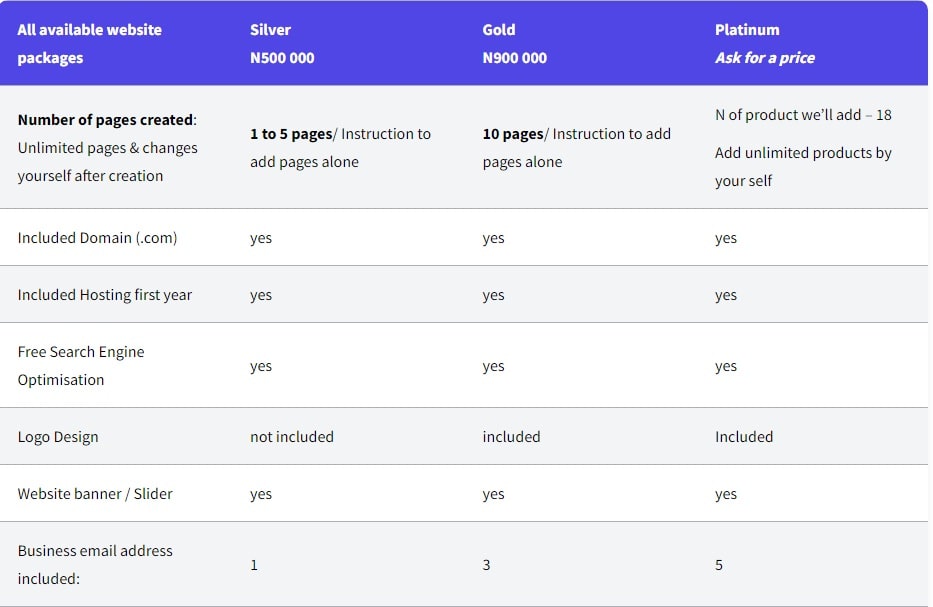
Task: Click Platinum business email count 5
Action: coord(719,565)
